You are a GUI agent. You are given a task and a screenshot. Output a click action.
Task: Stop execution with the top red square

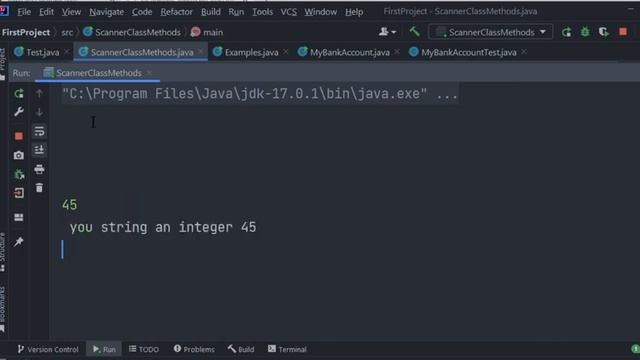(623, 32)
